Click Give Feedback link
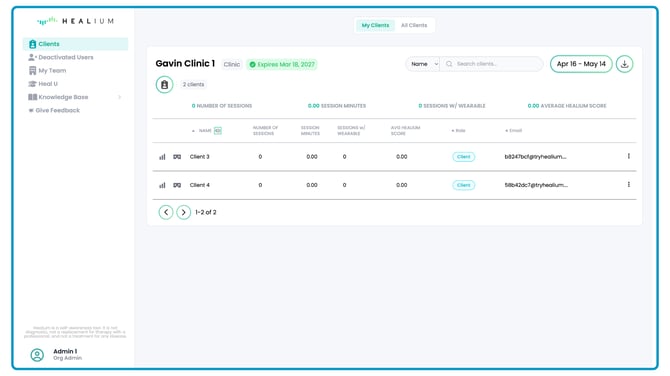Viewport: 670px width, 376px height. pos(54,110)
